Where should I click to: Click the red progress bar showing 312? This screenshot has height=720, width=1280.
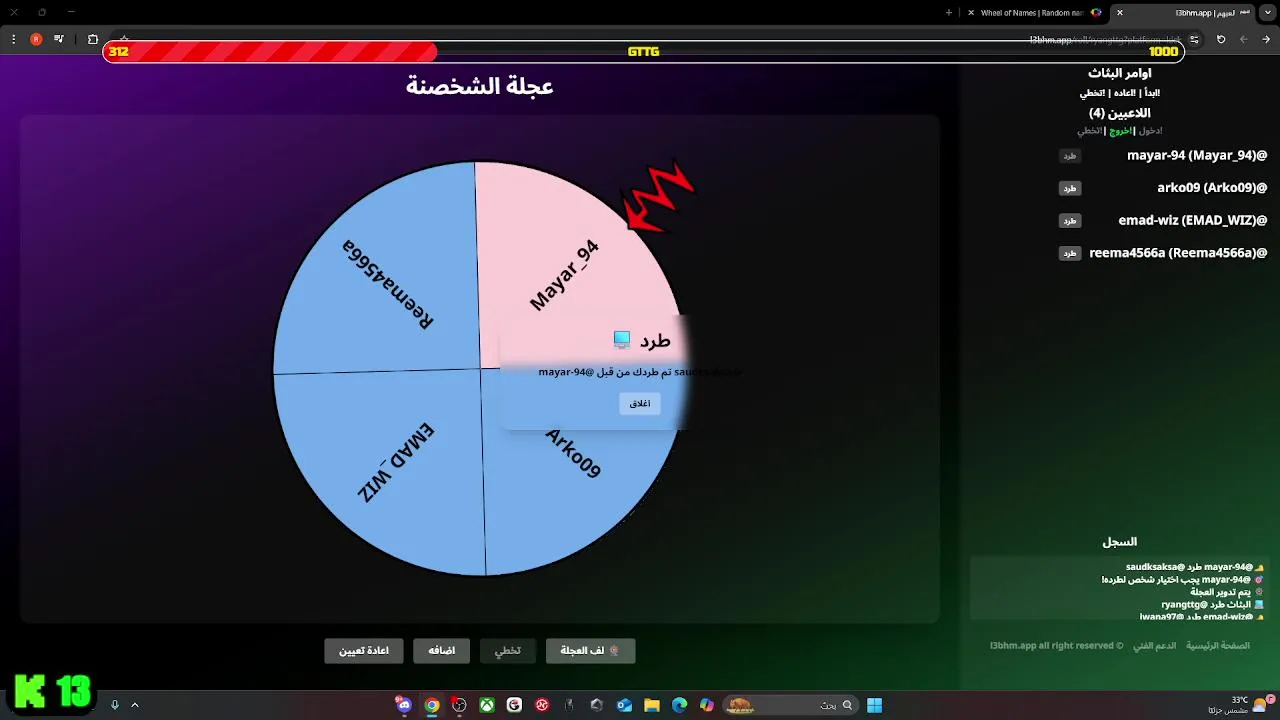coord(270,52)
